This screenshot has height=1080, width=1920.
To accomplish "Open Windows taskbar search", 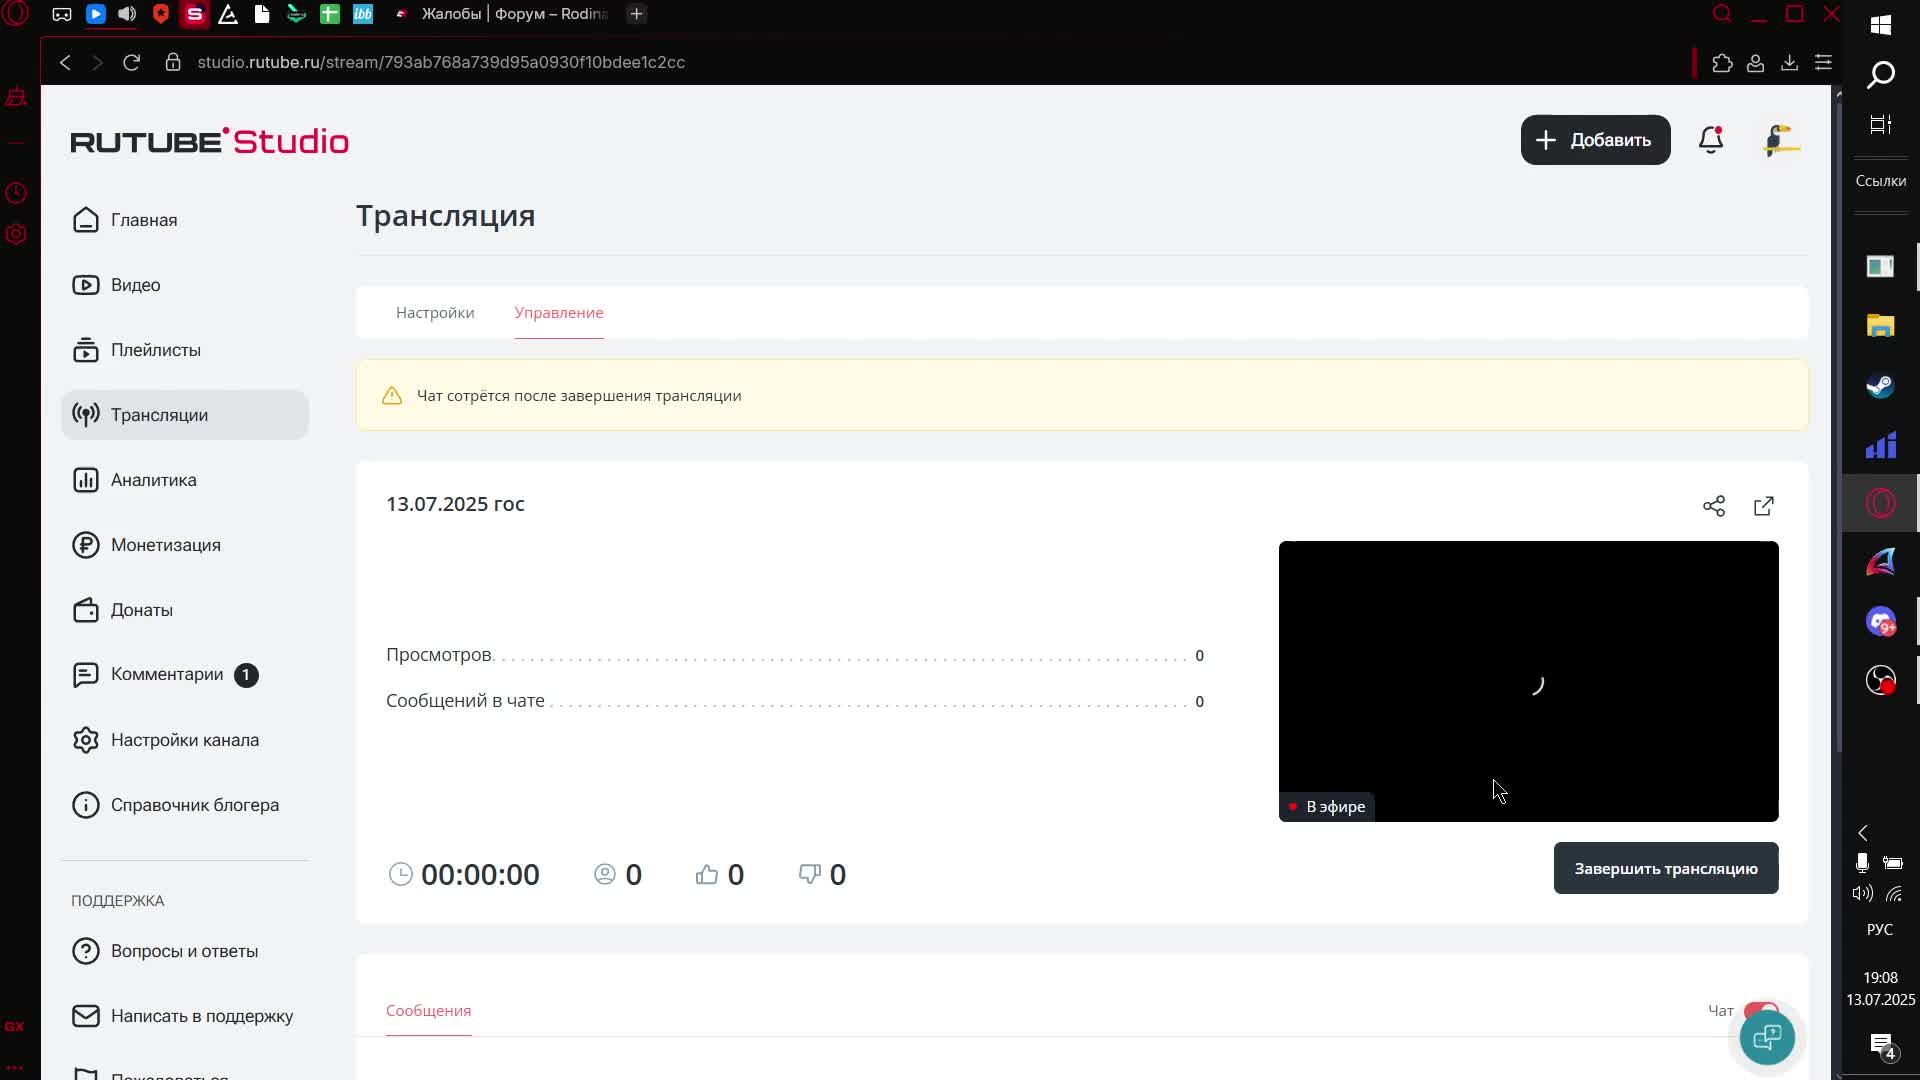I will [1880, 75].
